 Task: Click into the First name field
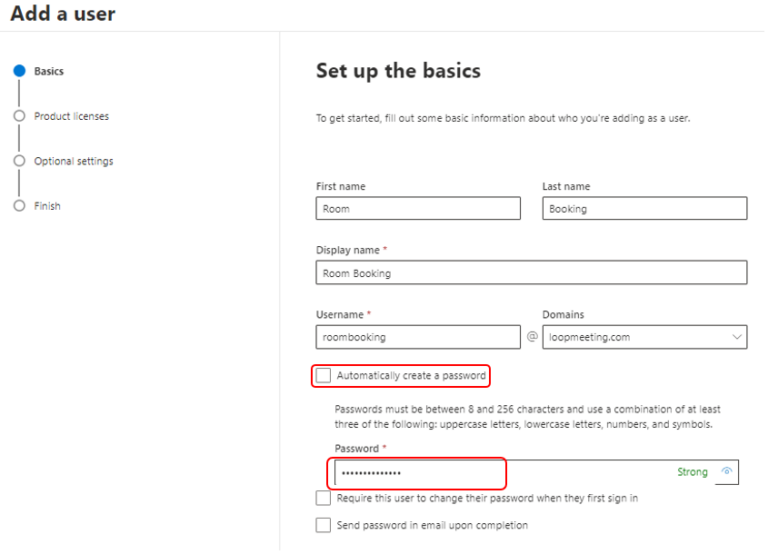418,208
